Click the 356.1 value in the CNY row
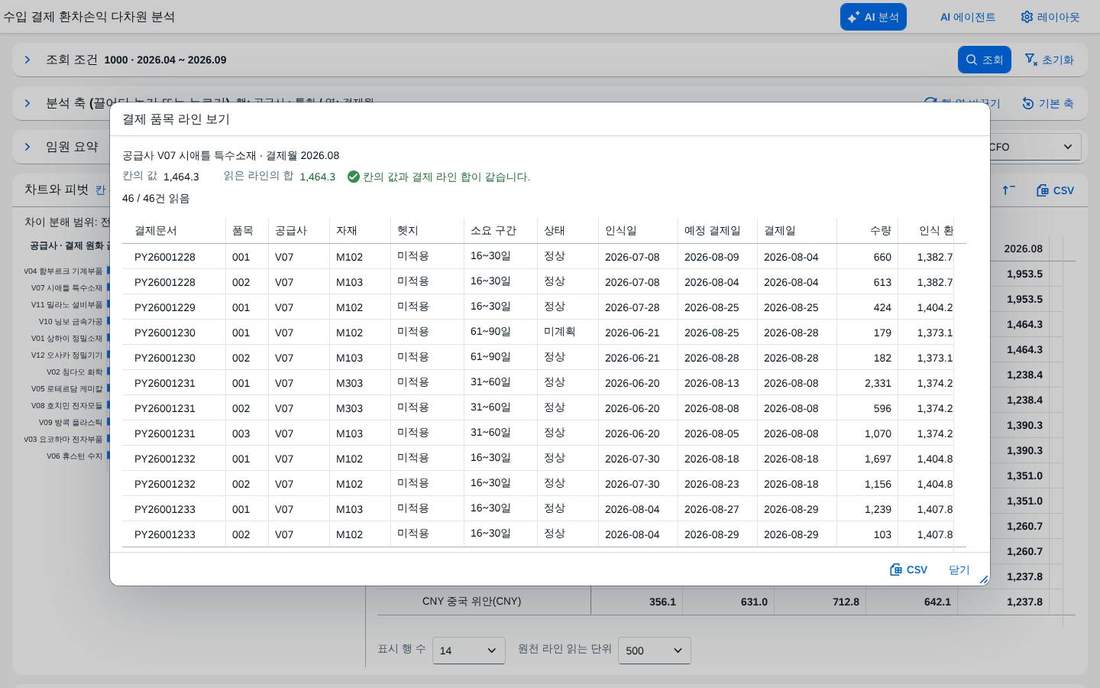Viewport: 1100px width, 688px height. (x=662, y=602)
